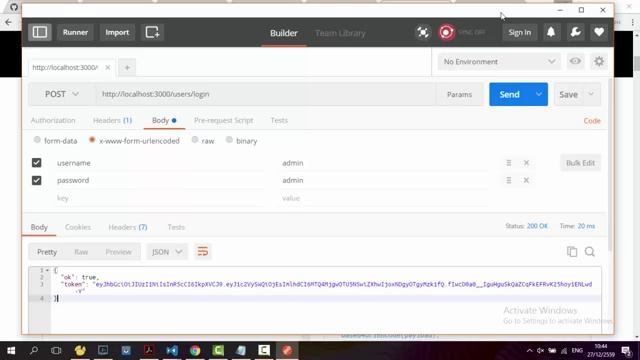The width and height of the screenshot is (640, 360).
Task: Open the Authorization request tab
Action: [x=53, y=120]
